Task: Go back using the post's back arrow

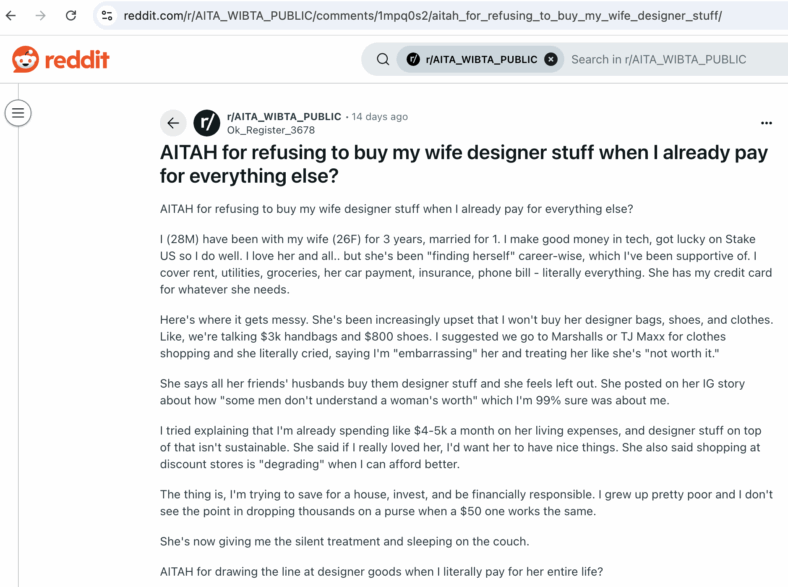Action: pos(173,123)
